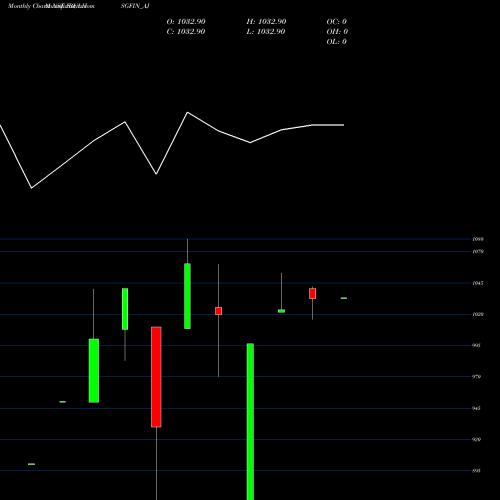Screen dimensions: 500x500
Task: Click the low price L: 1032.90
Action: tap(266, 31)
